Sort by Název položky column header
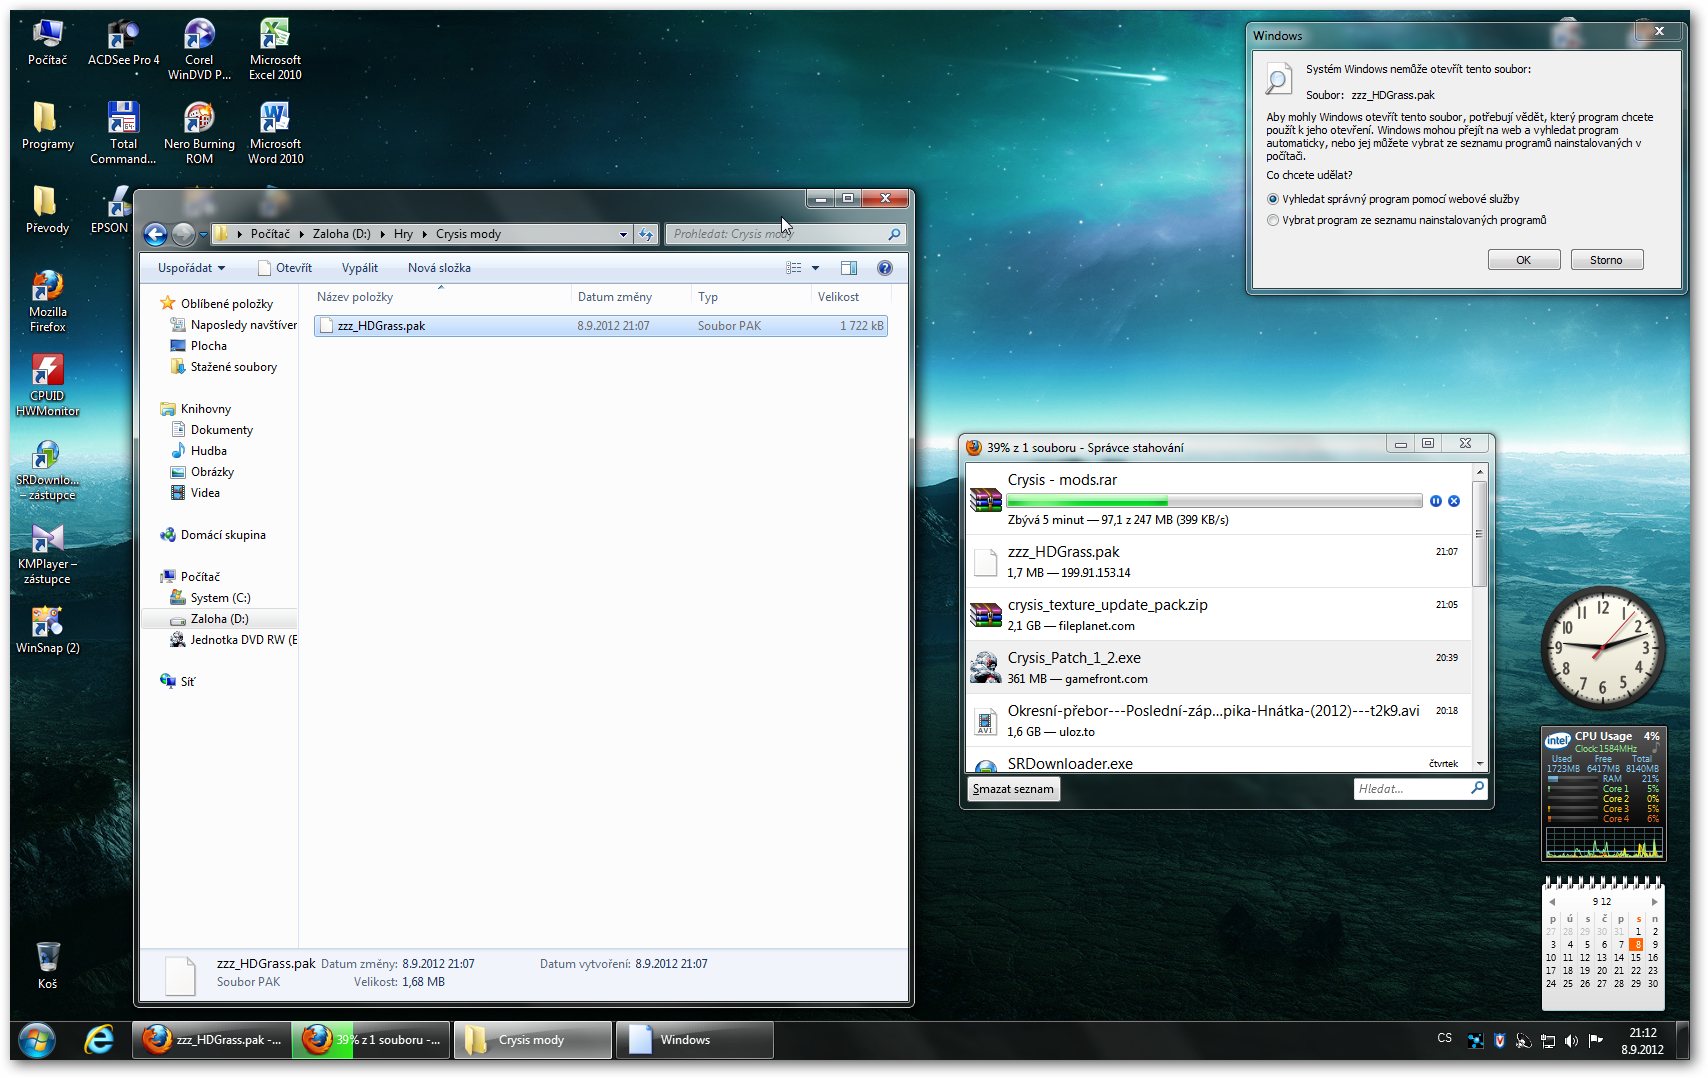Screen dimensions: 1708x1078 coord(441,297)
